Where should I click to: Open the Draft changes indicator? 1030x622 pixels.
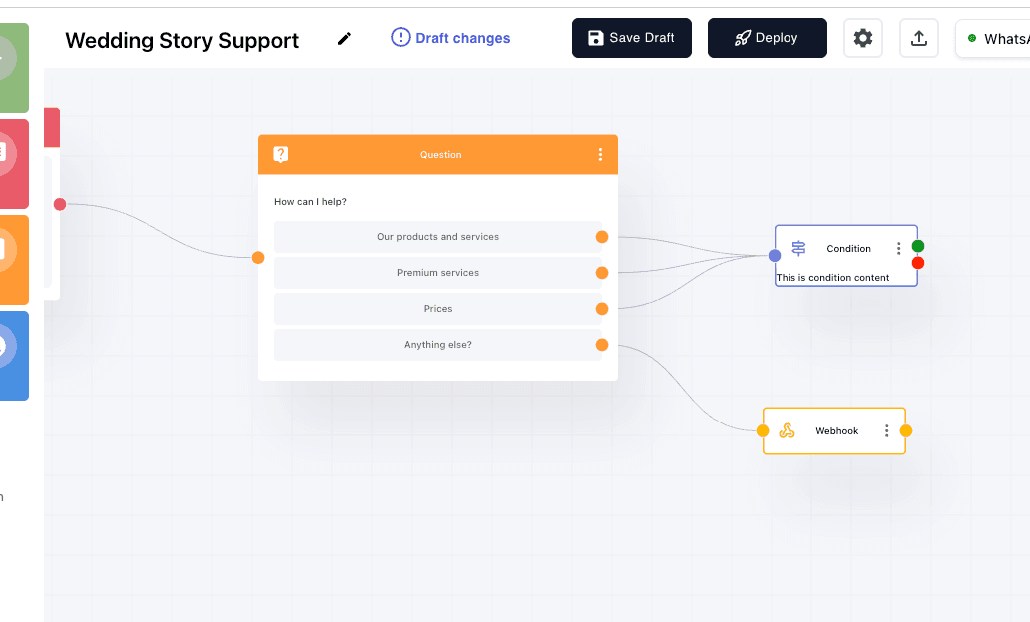(451, 38)
